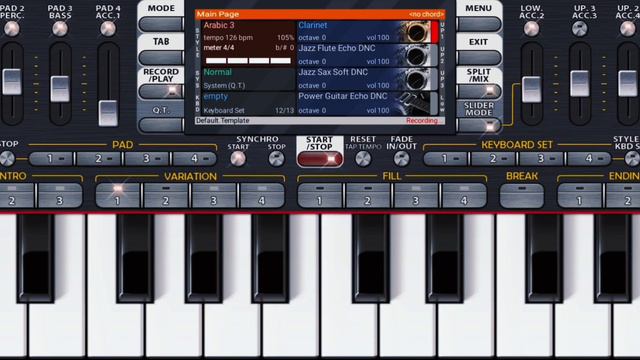
Task: Click the Main Page title bar
Action: (320, 14)
